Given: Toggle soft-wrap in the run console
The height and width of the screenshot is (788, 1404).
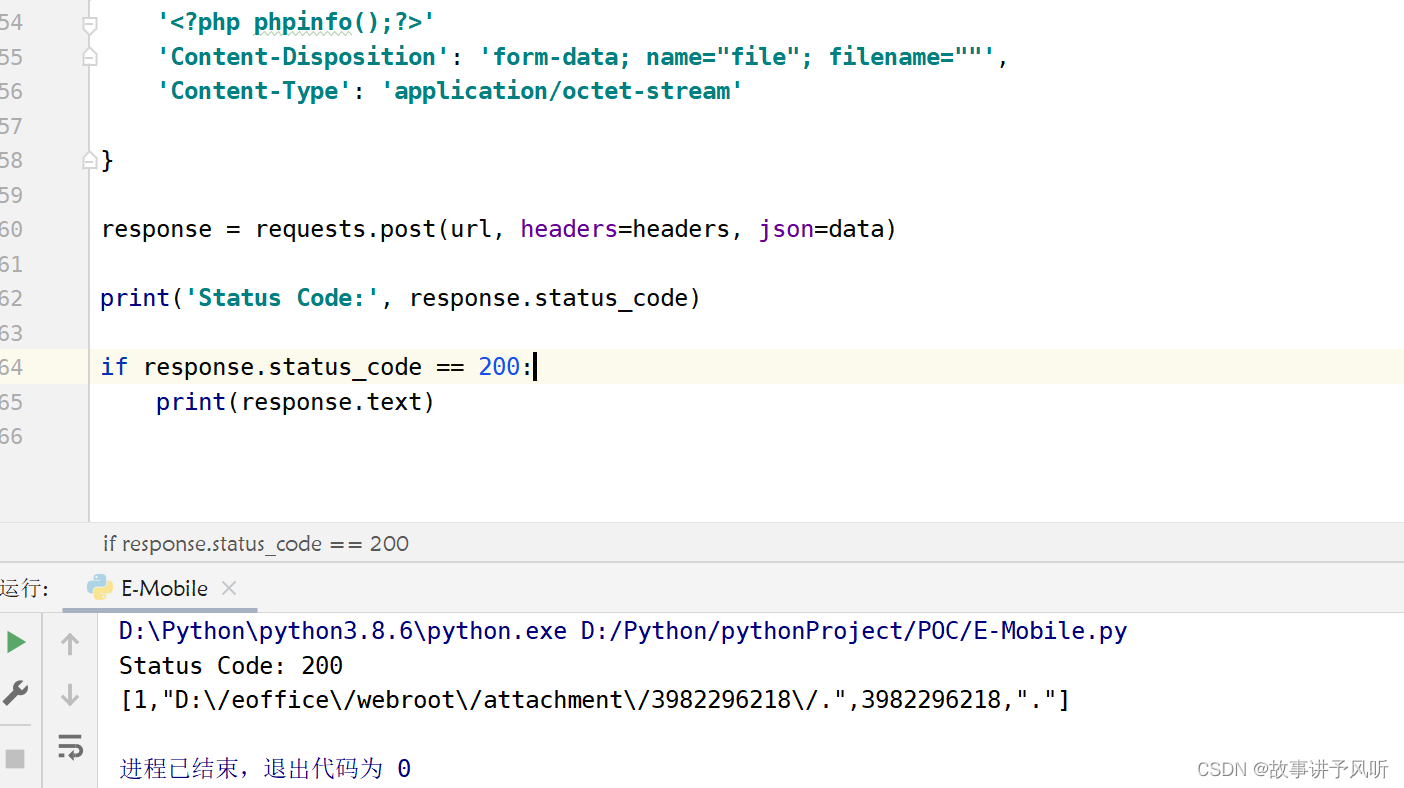Looking at the screenshot, I should [x=69, y=746].
